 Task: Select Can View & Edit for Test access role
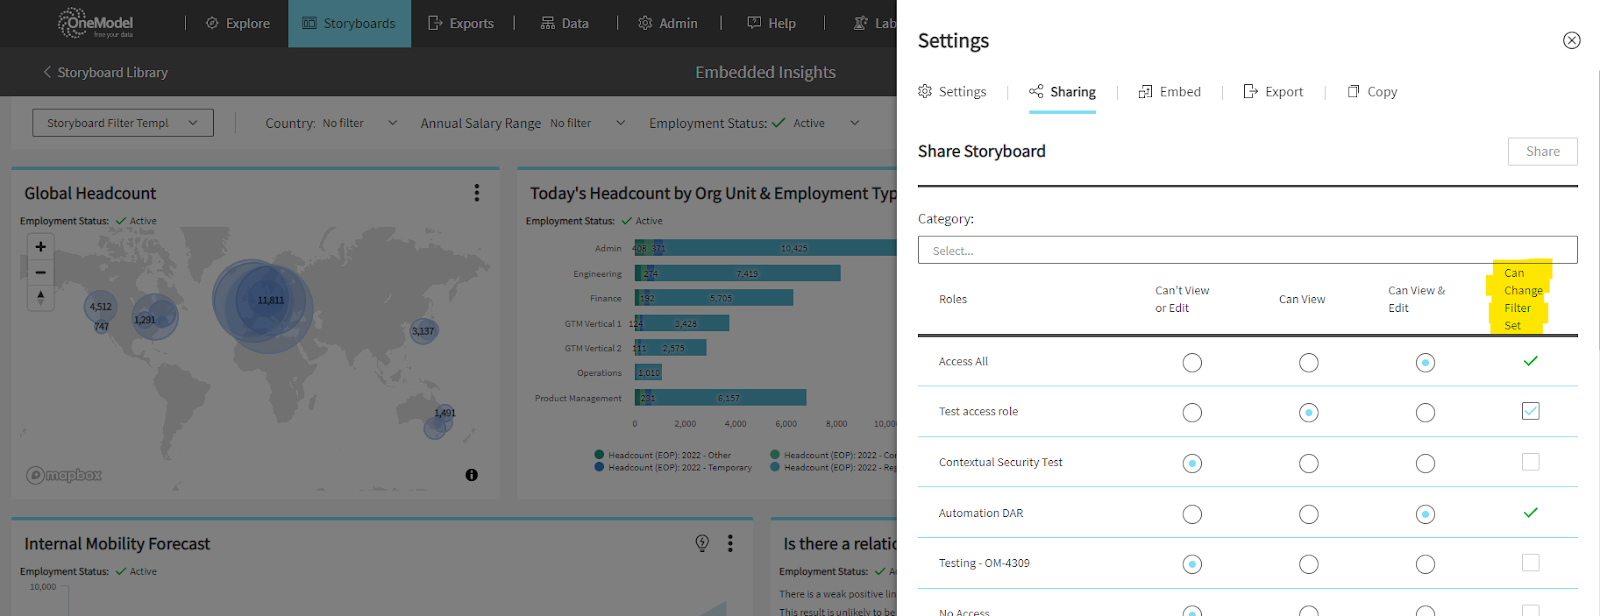tap(1425, 413)
